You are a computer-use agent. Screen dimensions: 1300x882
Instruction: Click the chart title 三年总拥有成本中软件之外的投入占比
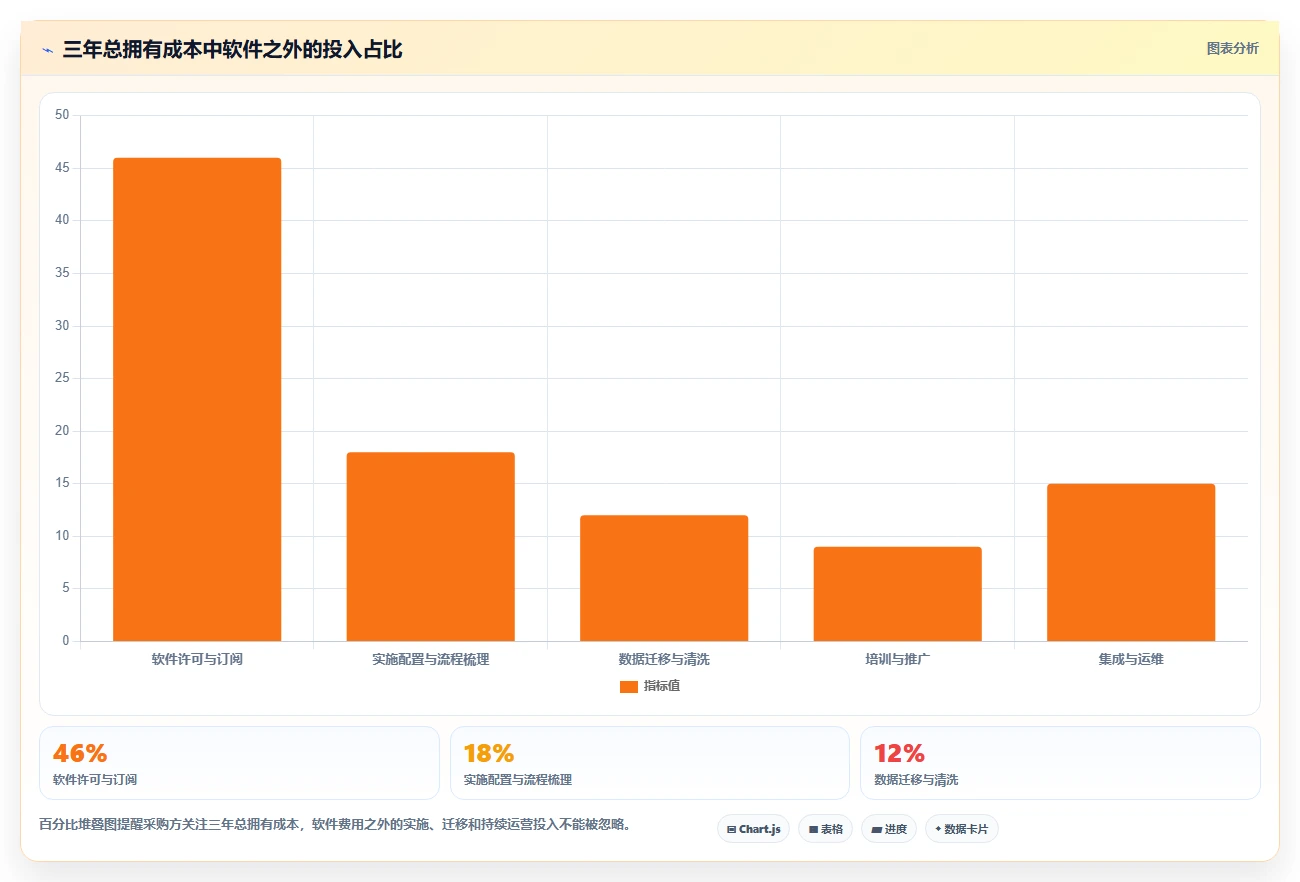pyautogui.click(x=232, y=50)
